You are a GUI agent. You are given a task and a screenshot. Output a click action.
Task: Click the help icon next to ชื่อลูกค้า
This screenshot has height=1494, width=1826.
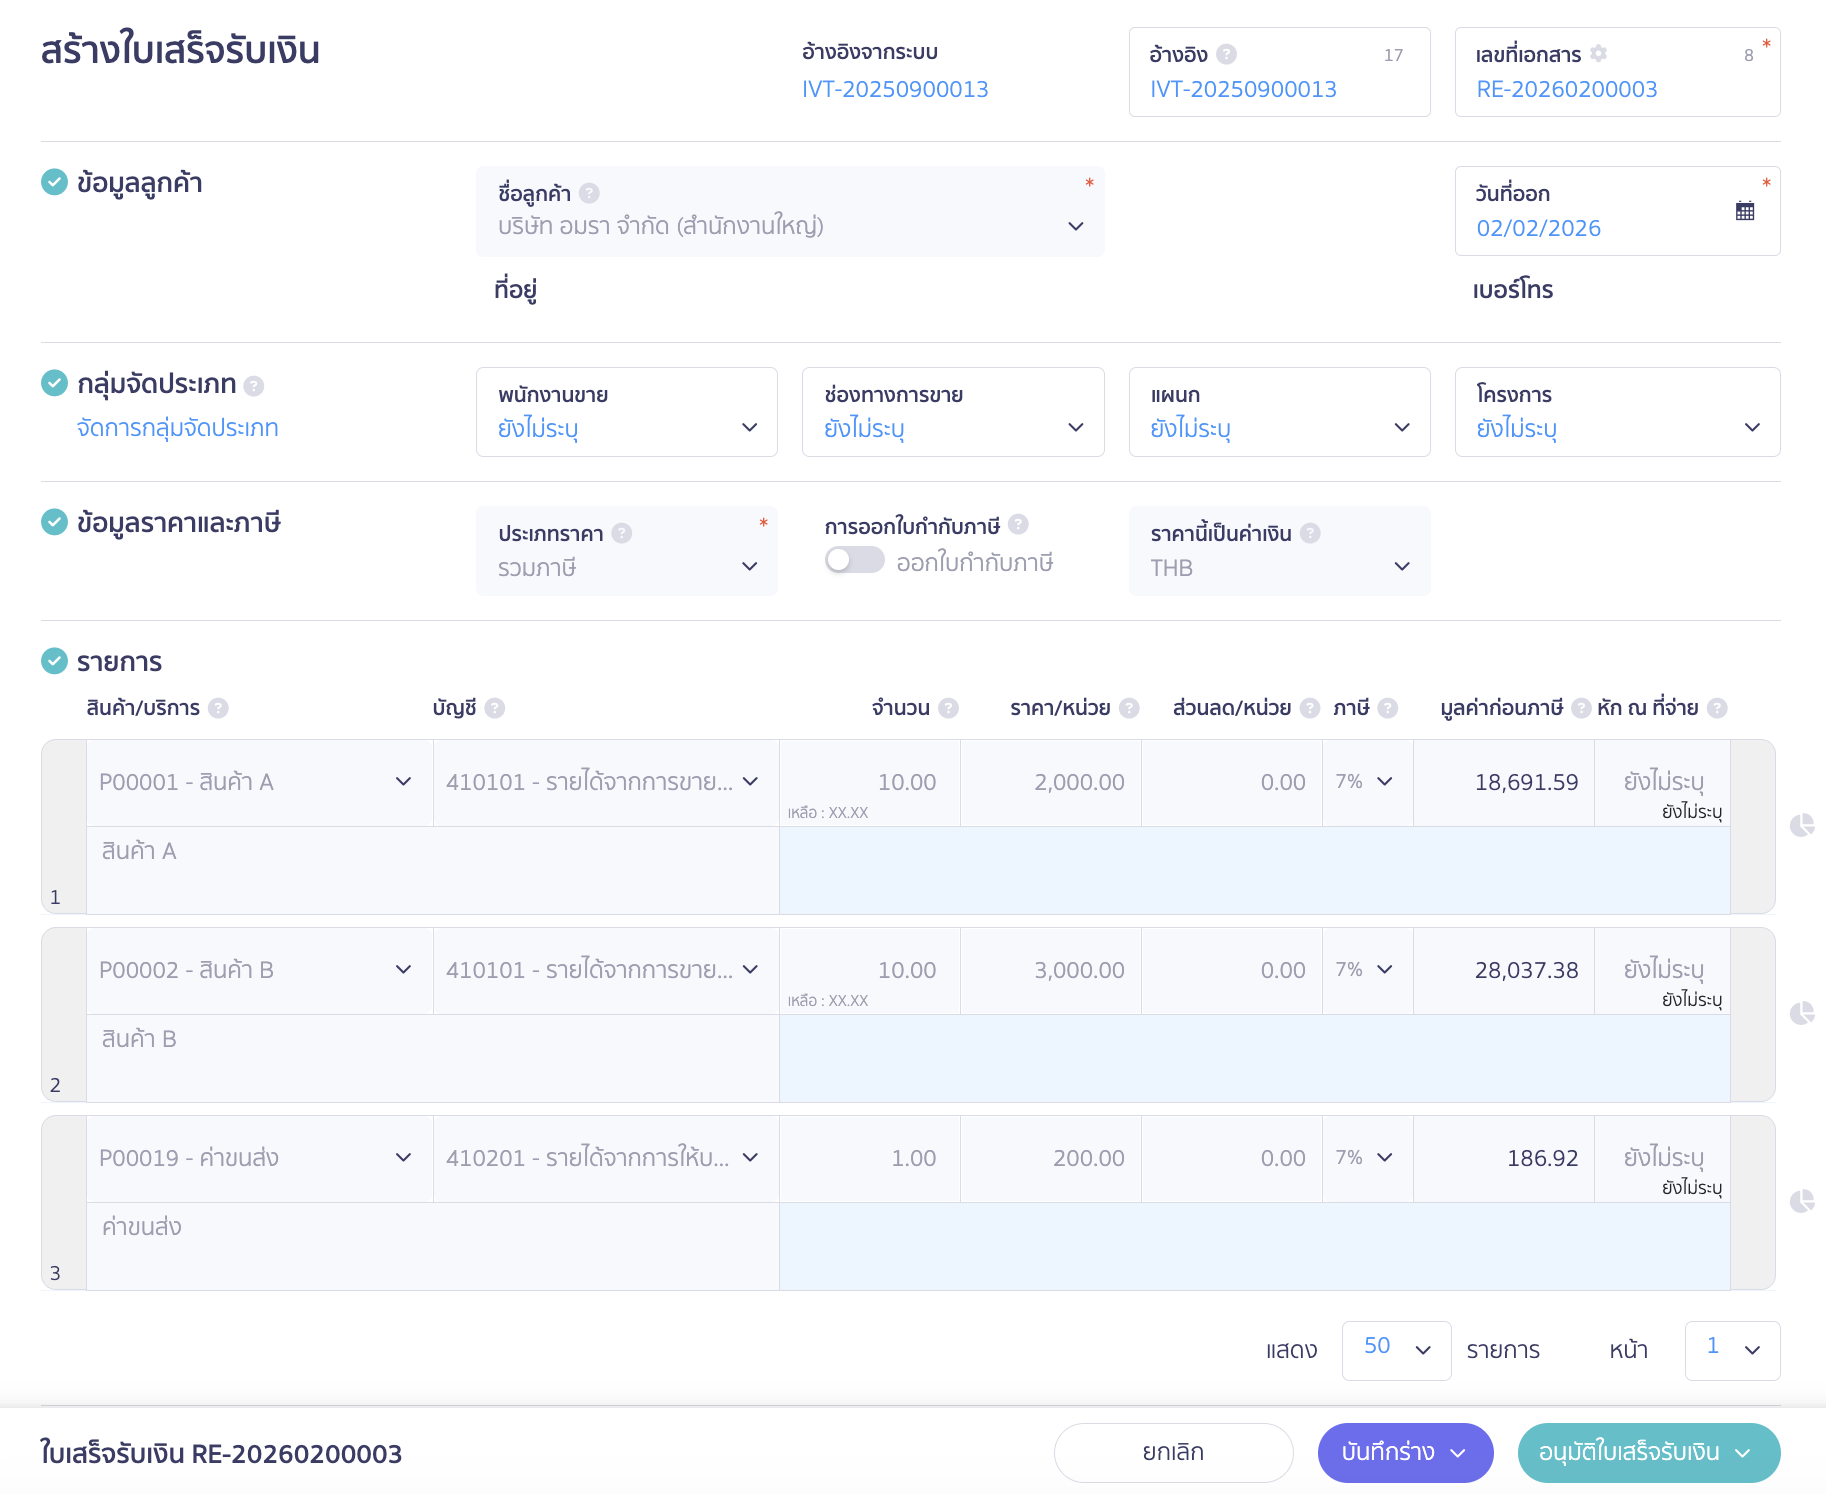589,193
